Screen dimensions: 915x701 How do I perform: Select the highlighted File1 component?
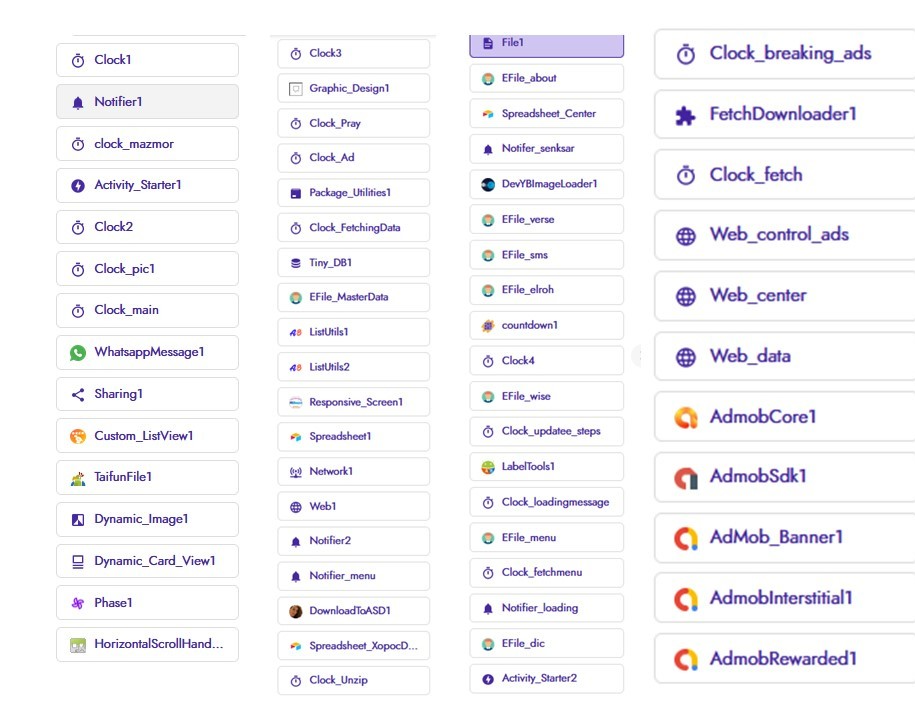pos(547,45)
